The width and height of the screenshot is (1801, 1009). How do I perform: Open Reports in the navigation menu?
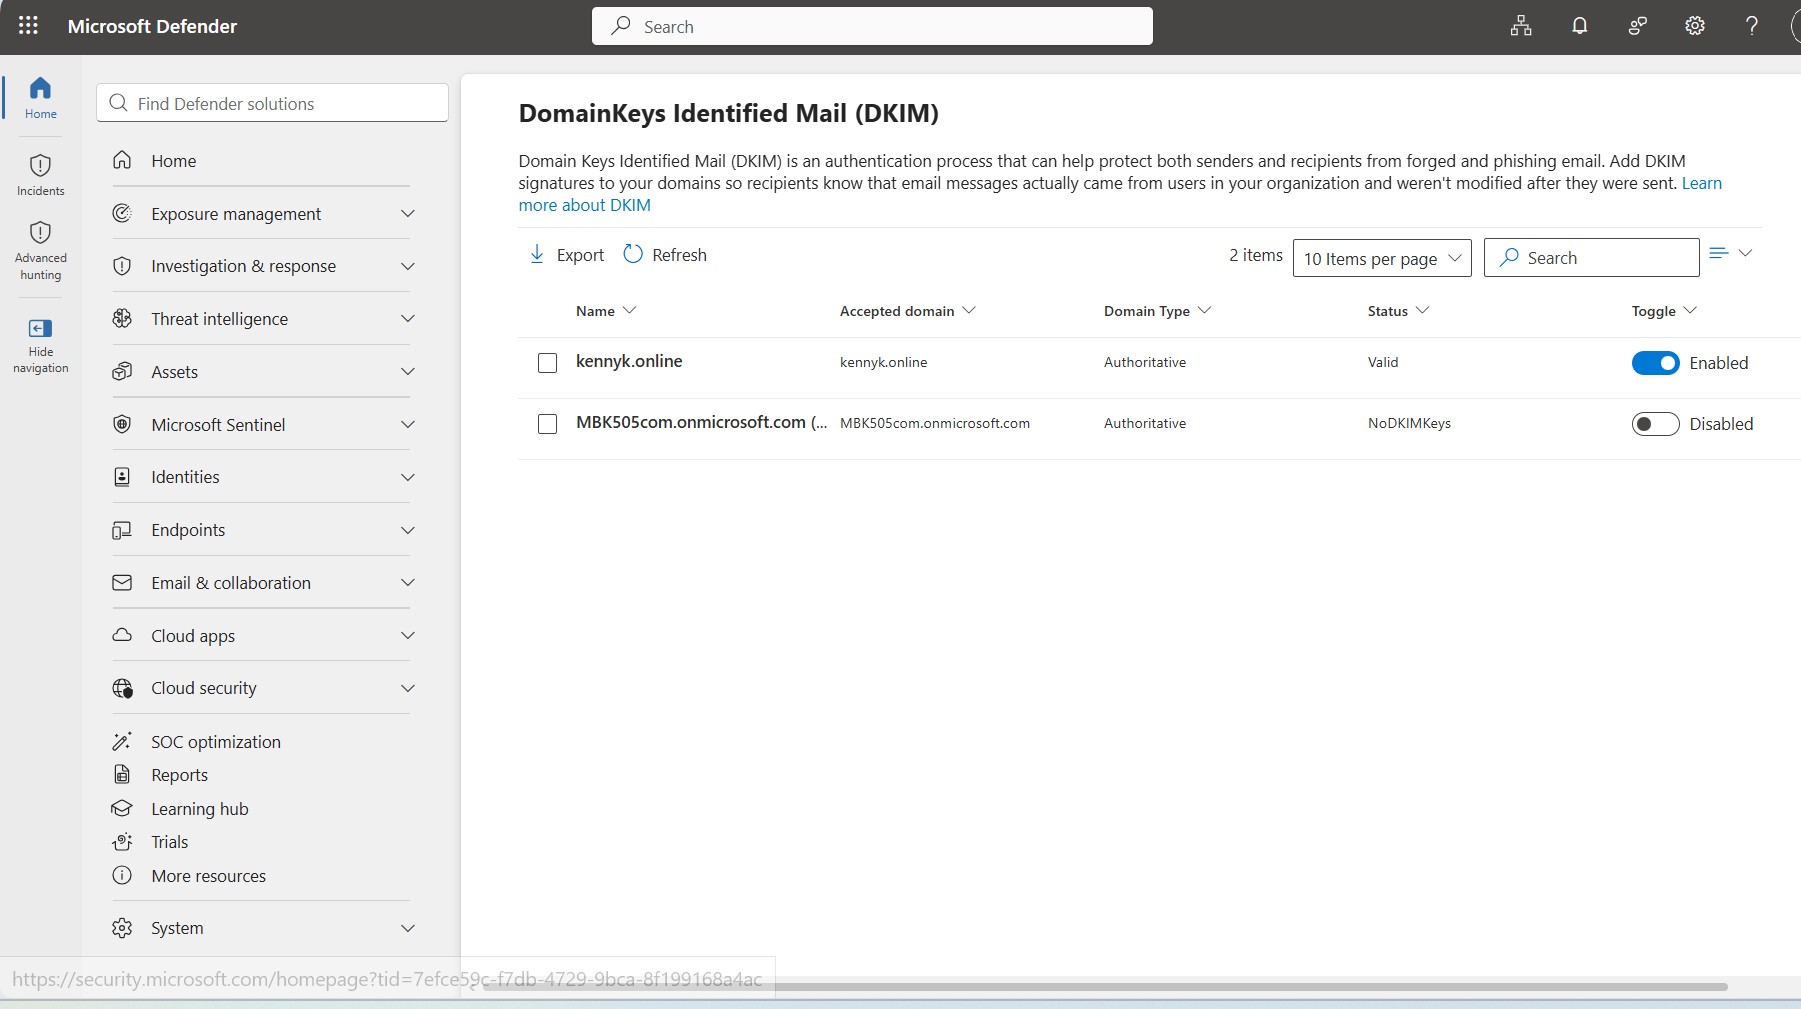click(179, 775)
